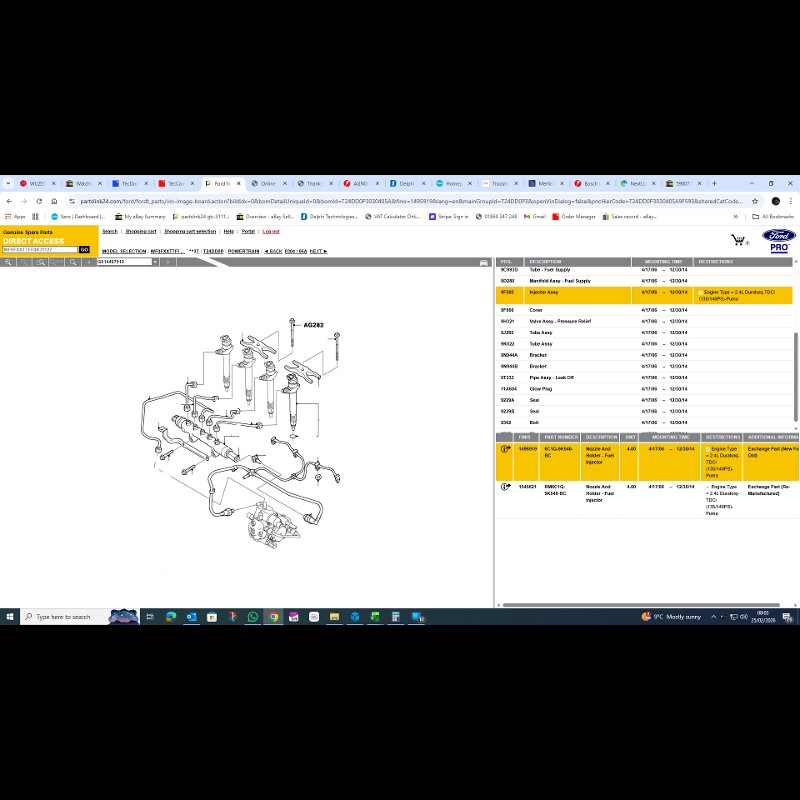This screenshot has height=800, width=800.
Task: Add part 8C1Q-9K546-BC using its row icon
Action: tap(505, 449)
